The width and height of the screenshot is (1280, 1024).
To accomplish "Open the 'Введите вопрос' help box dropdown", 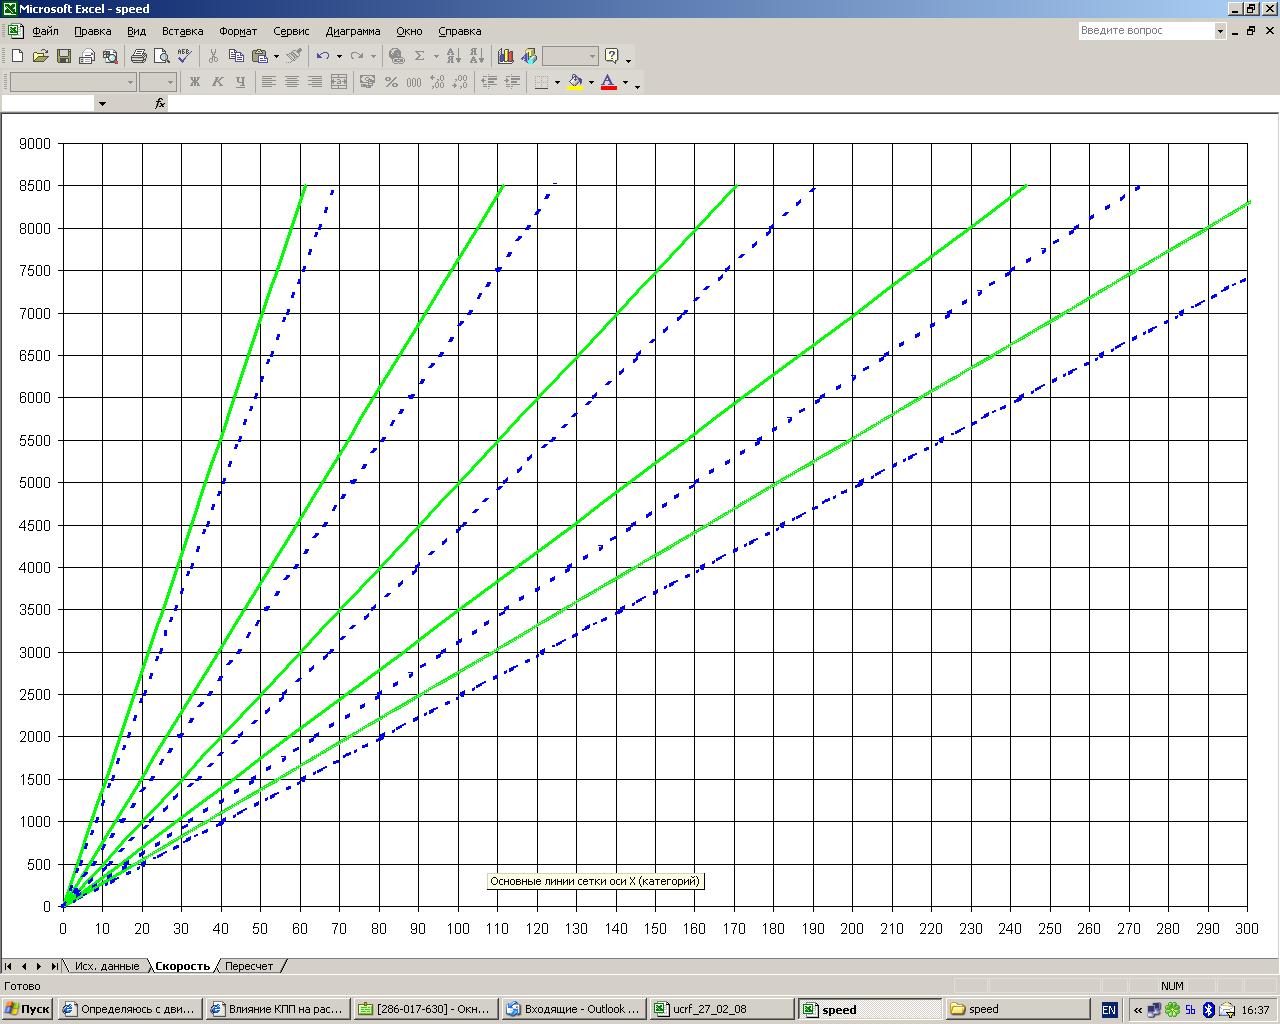I will pos(1220,31).
